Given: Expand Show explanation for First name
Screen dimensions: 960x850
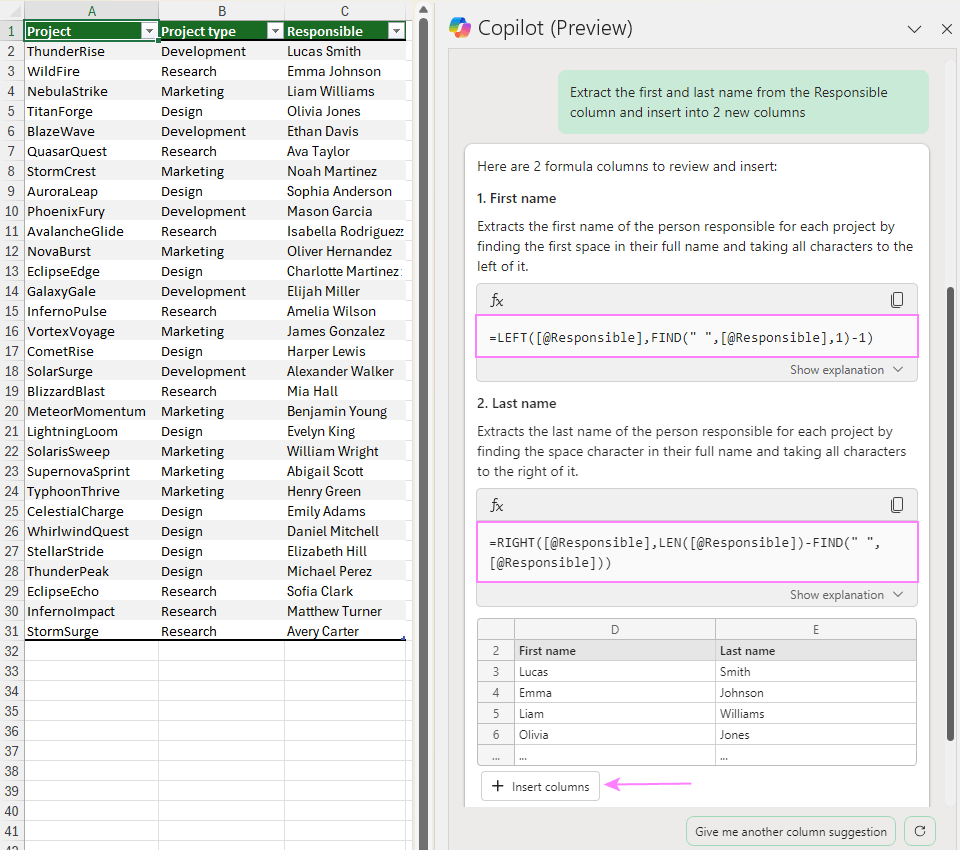Looking at the screenshot, I should pyautogui.click(x=846, y=370).
